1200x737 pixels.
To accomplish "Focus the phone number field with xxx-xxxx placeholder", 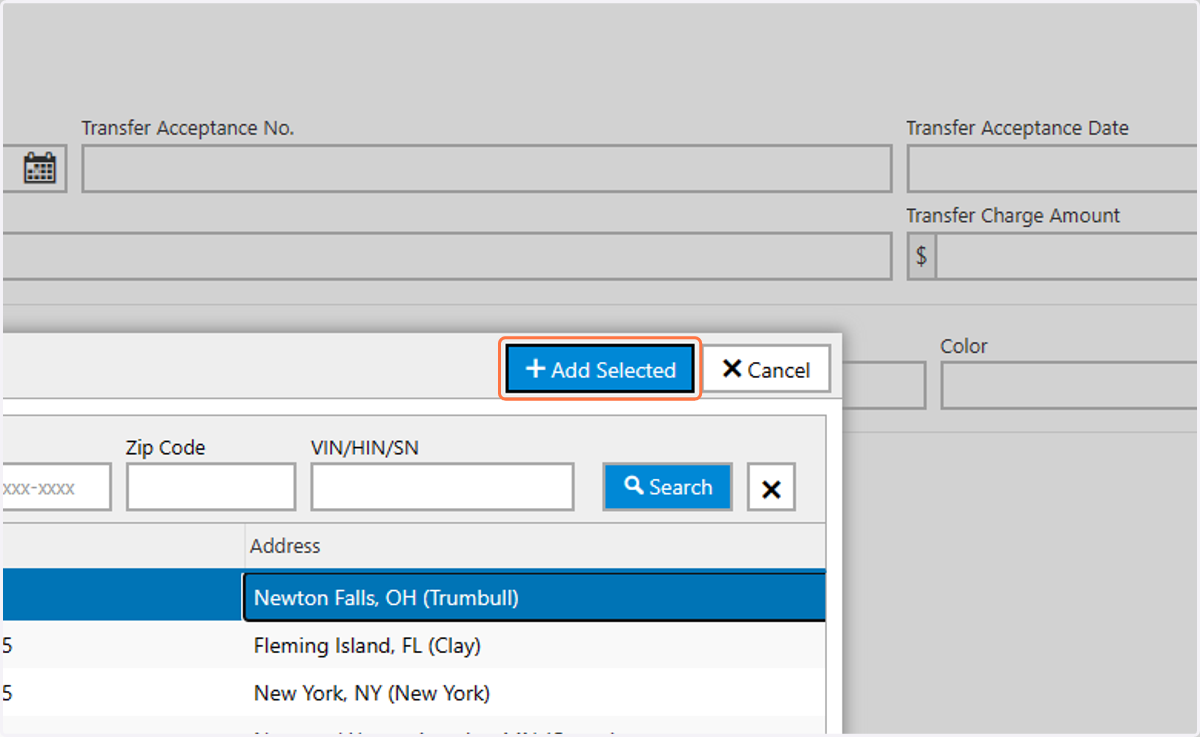I will point(56,487).
